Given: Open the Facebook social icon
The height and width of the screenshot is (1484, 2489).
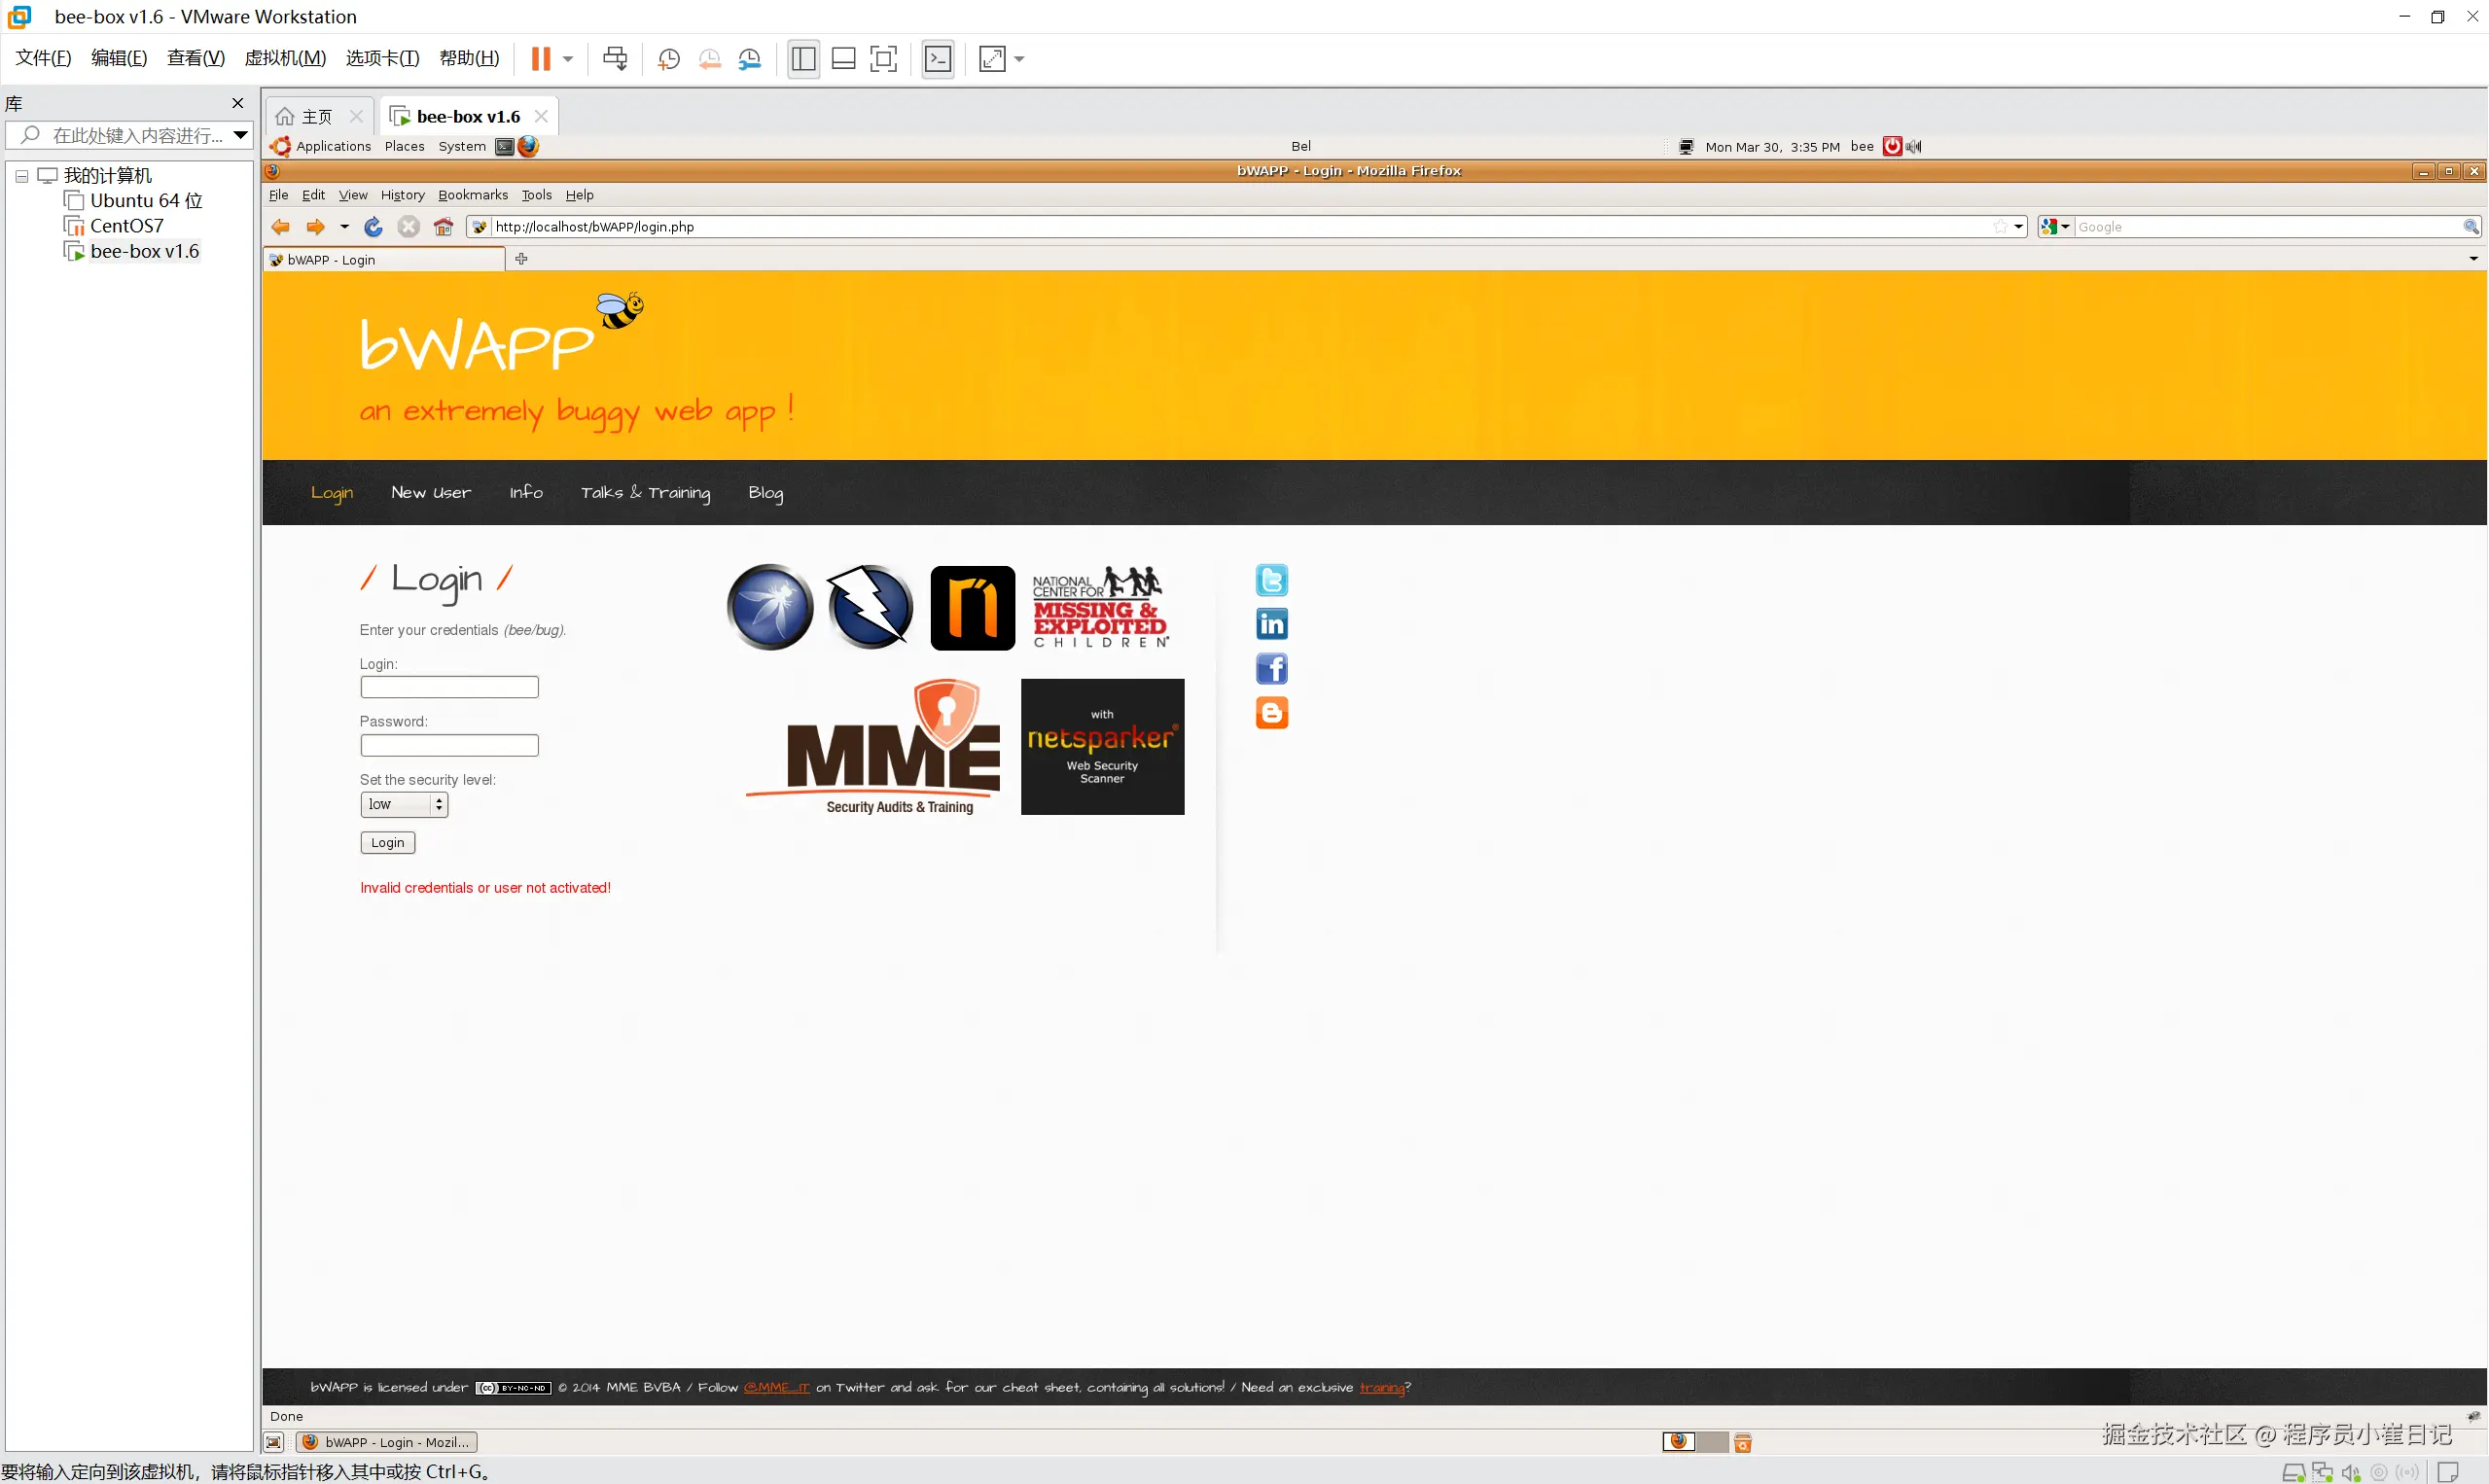Looking at the screenshot, I should (x=1271, y=668).
